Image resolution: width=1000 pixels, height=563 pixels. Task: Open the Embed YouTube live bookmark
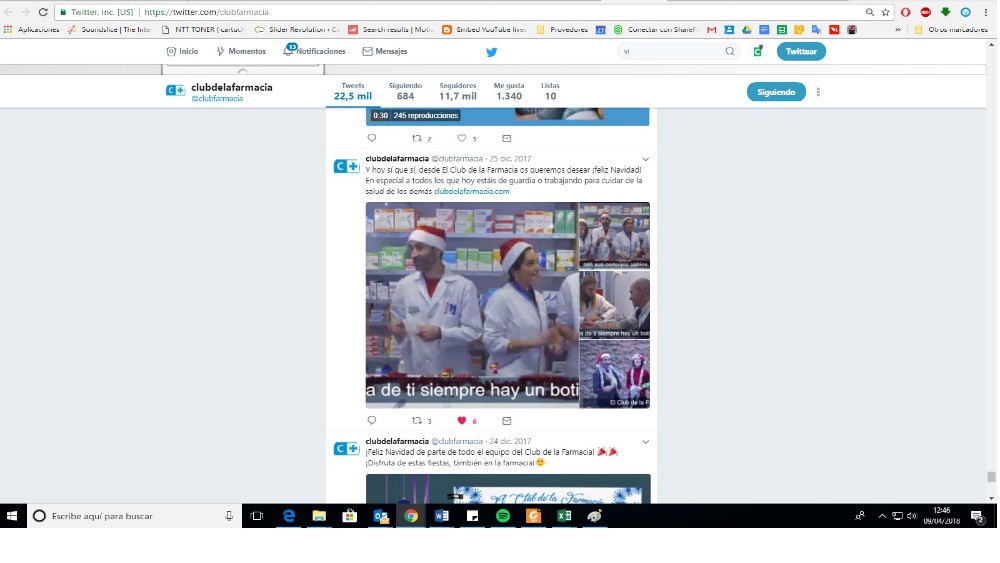(485, 29)
